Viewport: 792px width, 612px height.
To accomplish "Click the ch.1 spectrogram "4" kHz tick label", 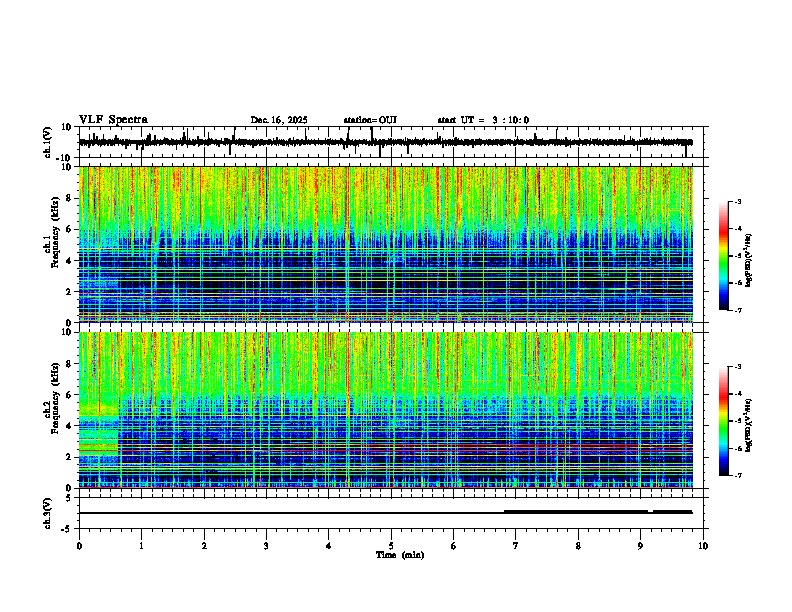I will point(70,261).
